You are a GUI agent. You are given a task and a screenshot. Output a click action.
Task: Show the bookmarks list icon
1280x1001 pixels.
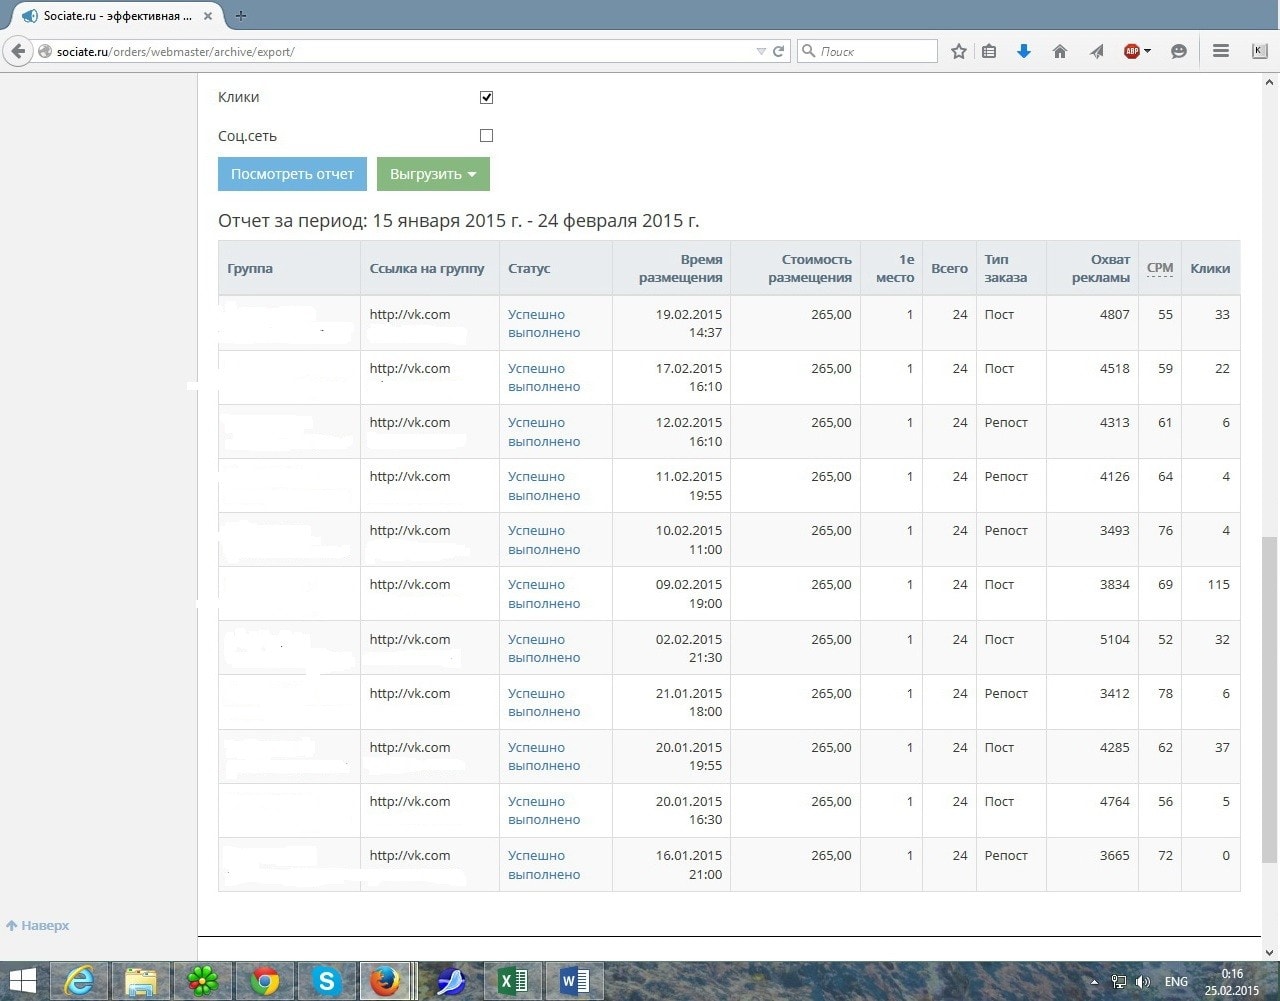point(989,51)
